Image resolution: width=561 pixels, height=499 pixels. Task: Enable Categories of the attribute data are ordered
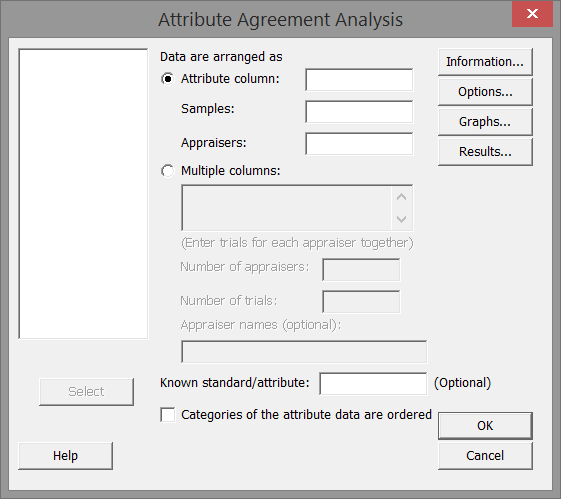coord(168,415)
